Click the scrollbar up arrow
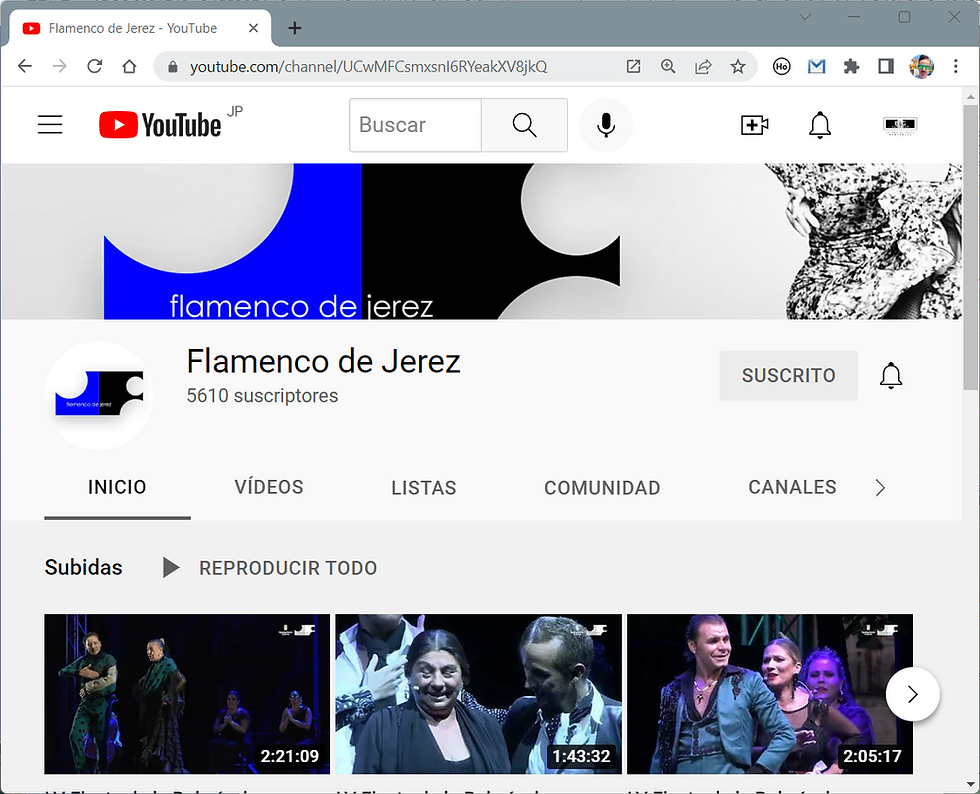The height and width of the screenshot is (794, 980). 971,97
